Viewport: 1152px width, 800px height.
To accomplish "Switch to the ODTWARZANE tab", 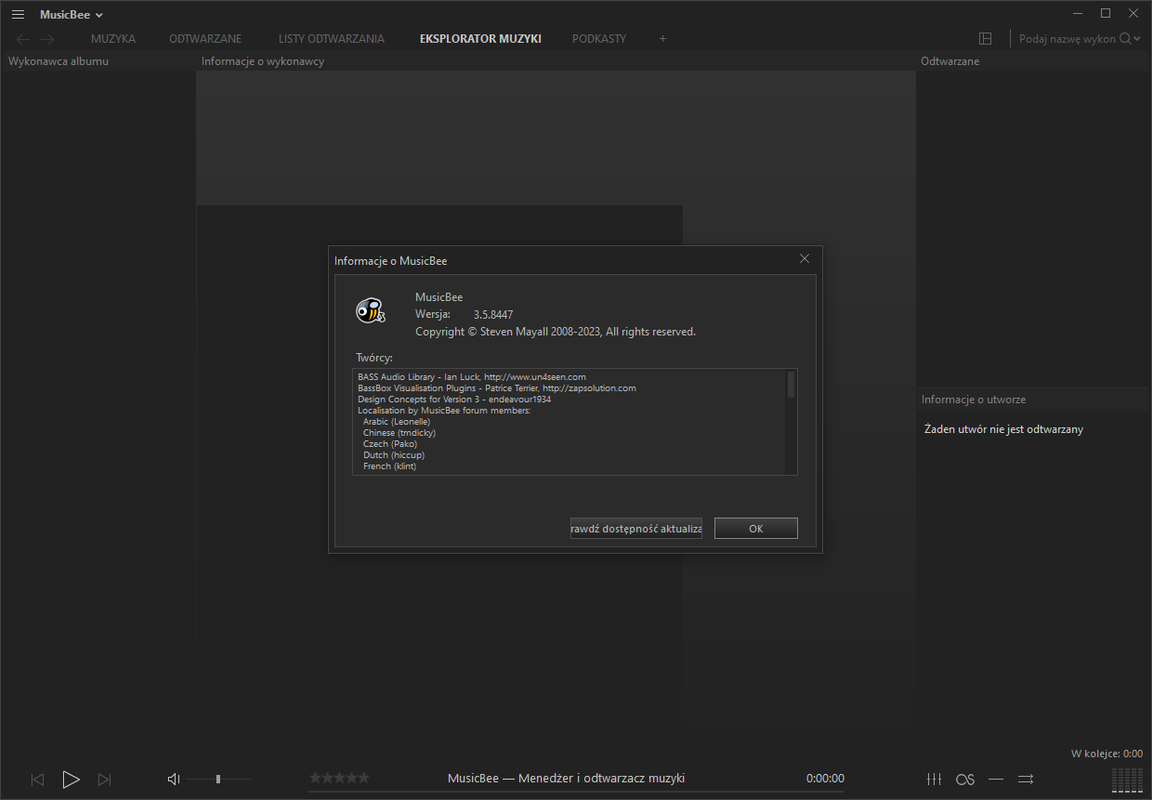I will [205, 39].
